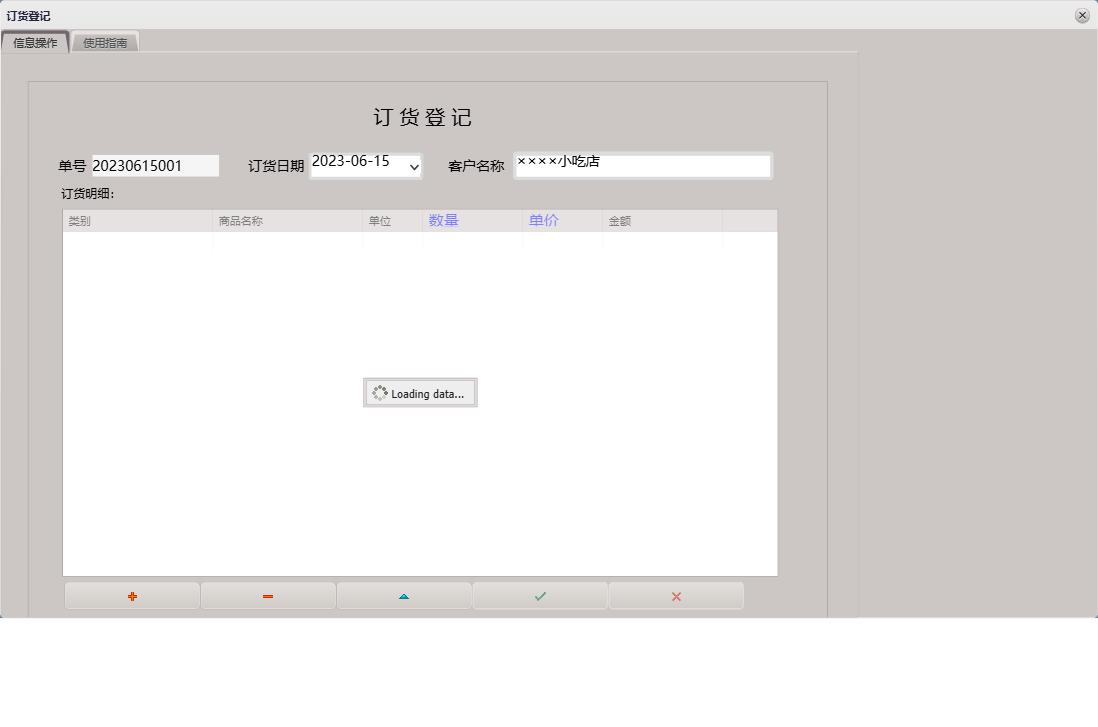1098x727 pixels.
Task: Close the 订货登记 window
Action: click(1082, 15)
